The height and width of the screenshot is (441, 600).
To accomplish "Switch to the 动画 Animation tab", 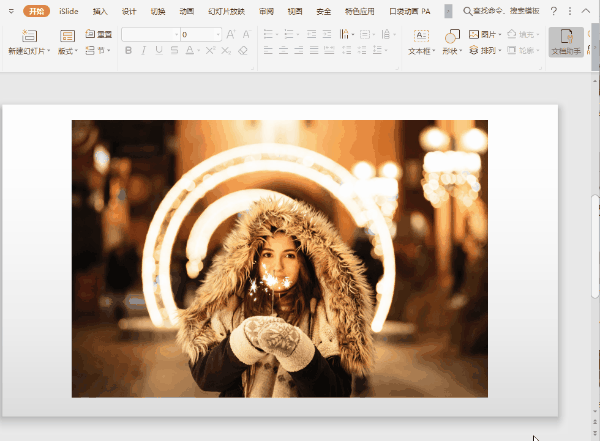I will coord(187,11).
